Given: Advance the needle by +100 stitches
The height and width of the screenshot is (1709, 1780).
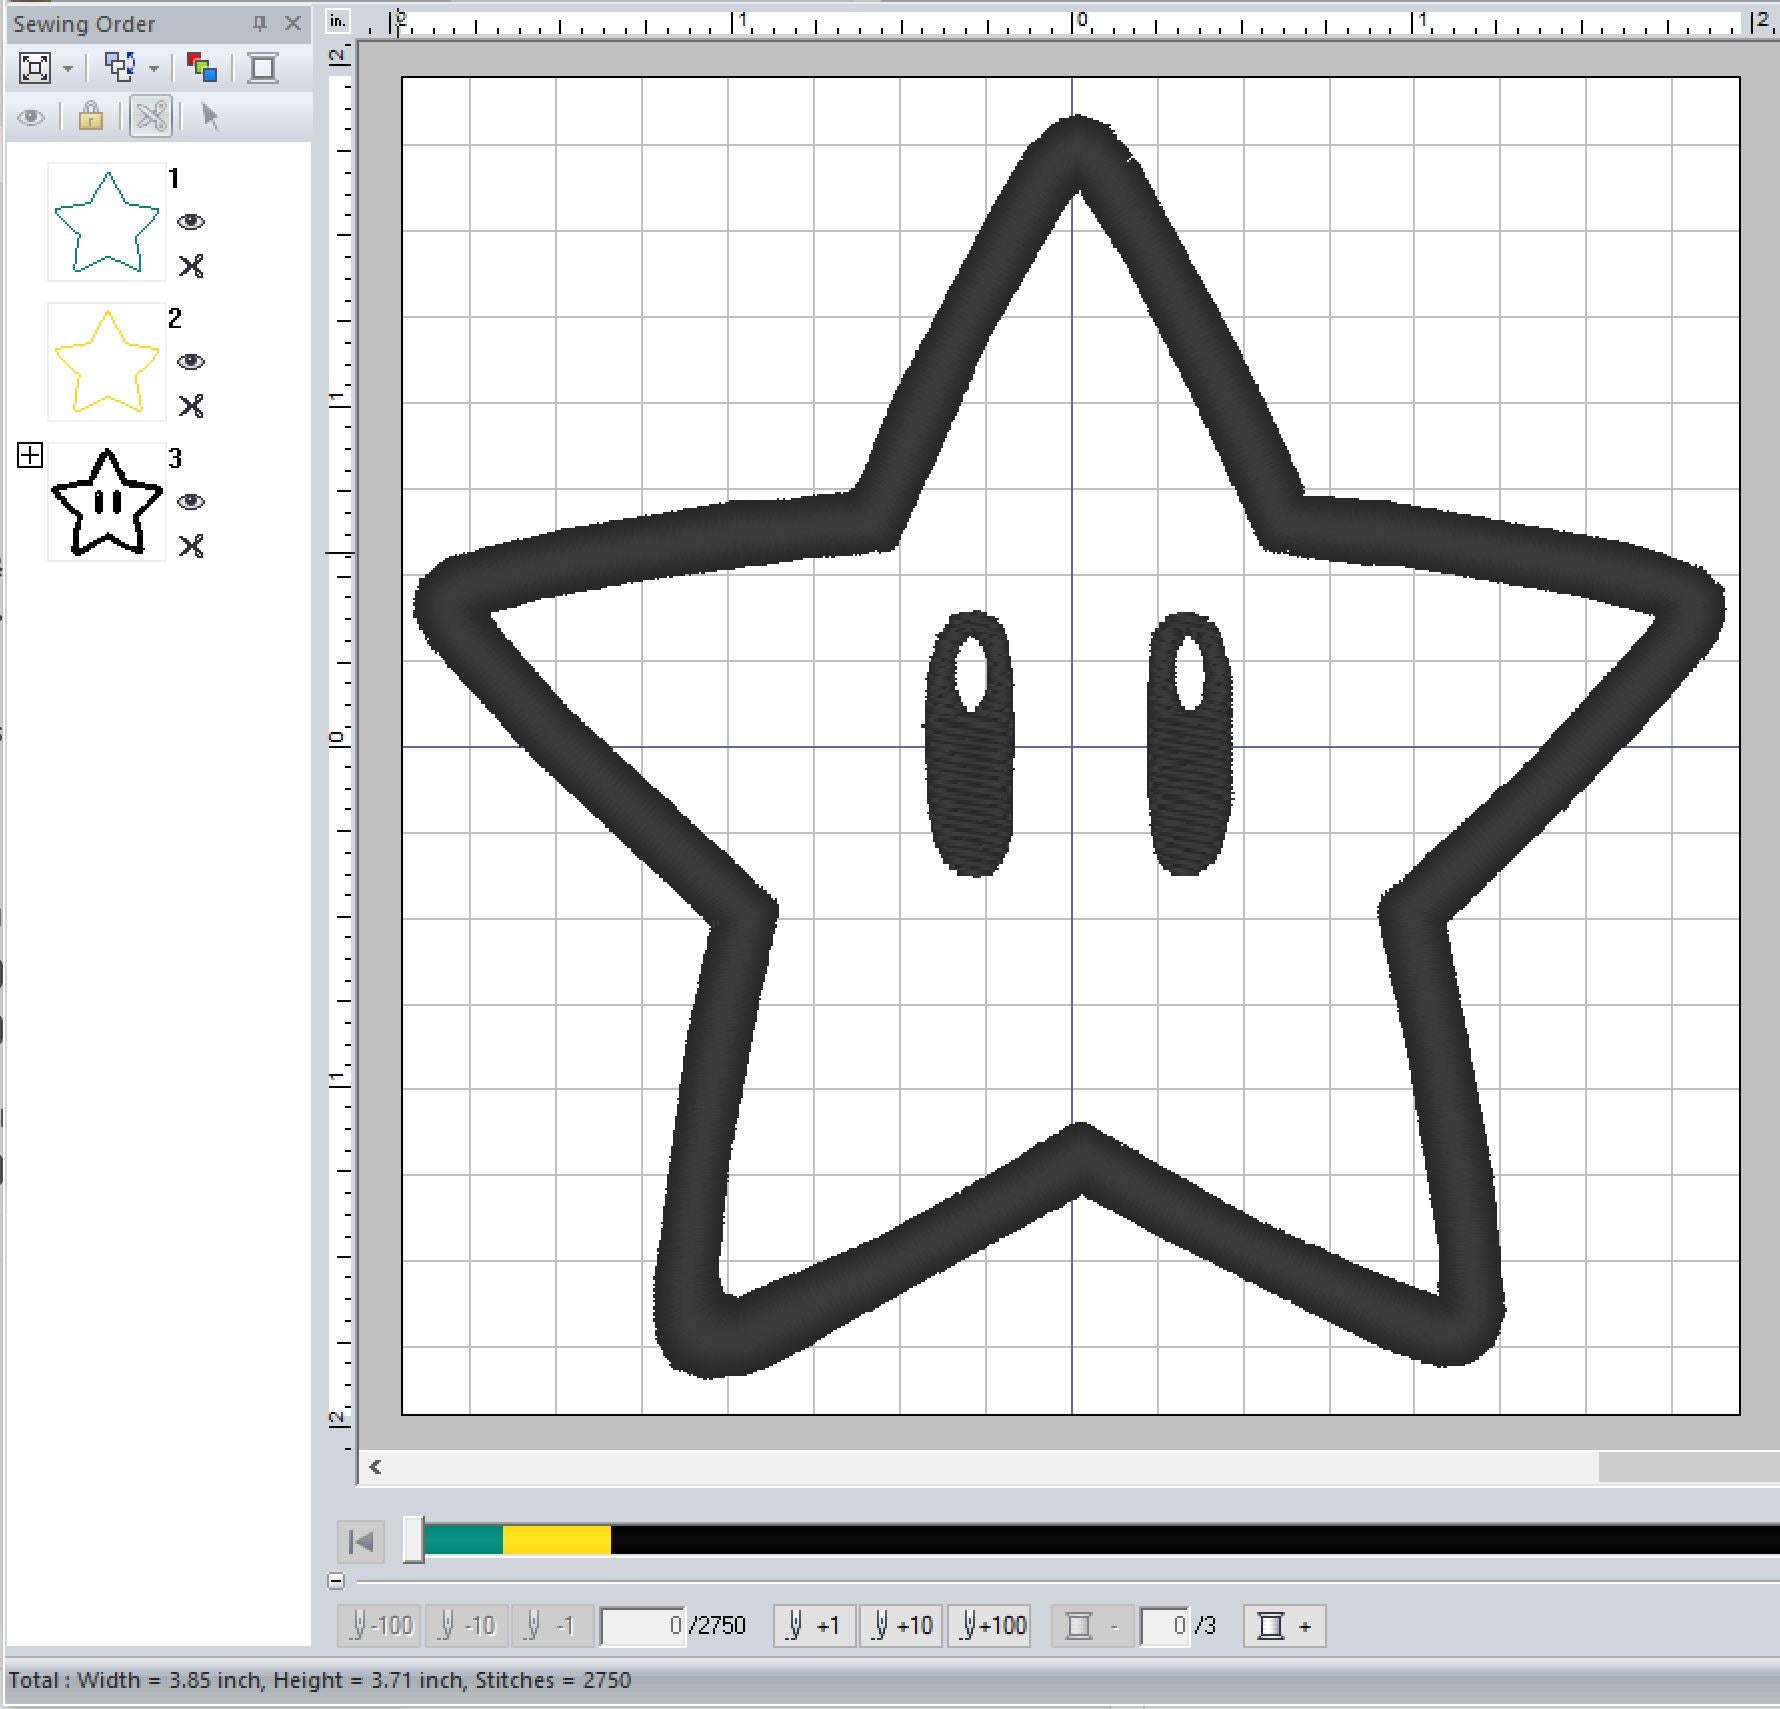Looking at the screenshot, I should click(x=989, y=1626).
